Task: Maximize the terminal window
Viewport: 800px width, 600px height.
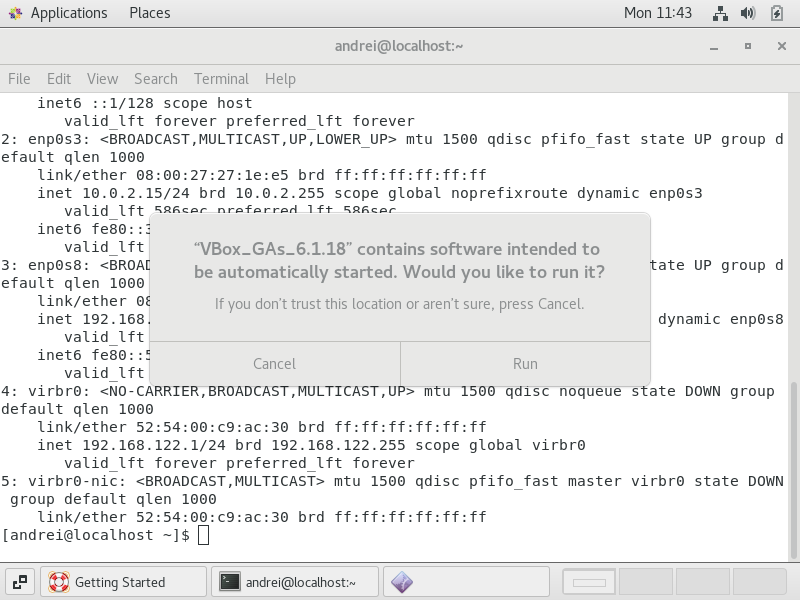Action: click(747, 46)
